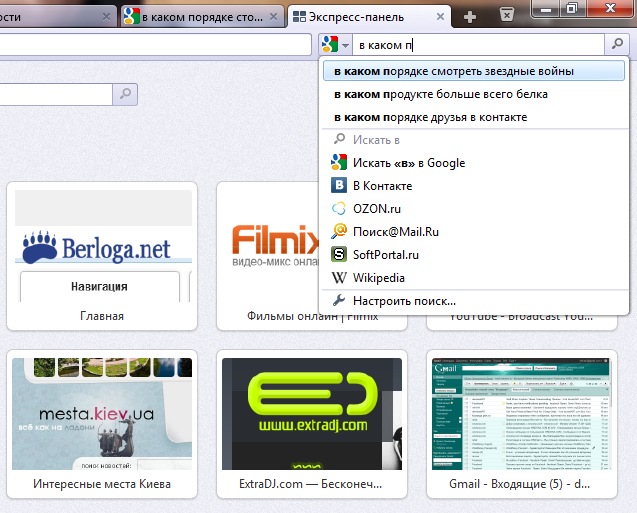Click the Speed Dial grid icon on tab
637x513 pixels.
tap(299, 17)
